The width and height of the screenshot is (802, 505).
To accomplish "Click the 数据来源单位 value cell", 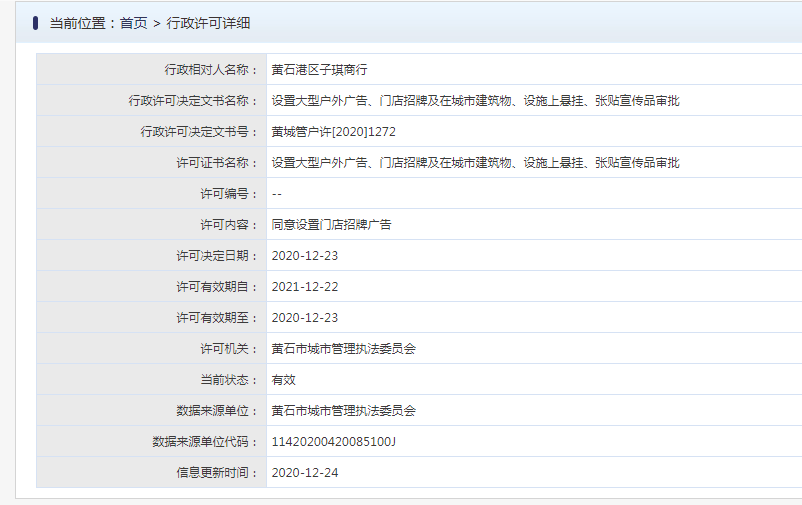I will pos(534,410).
